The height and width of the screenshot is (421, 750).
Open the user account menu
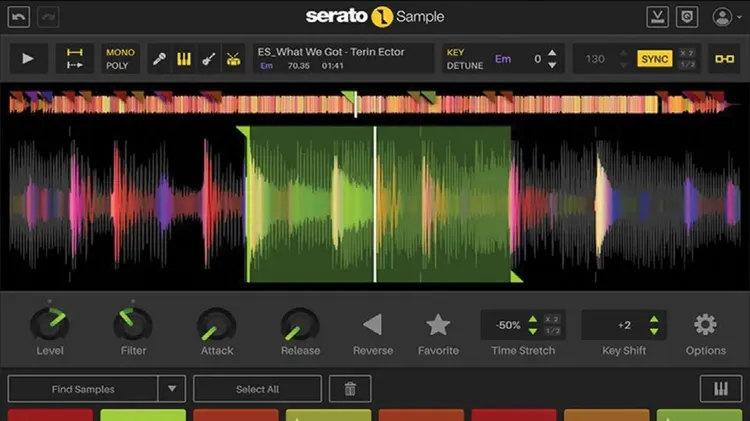tap(726, 17)
